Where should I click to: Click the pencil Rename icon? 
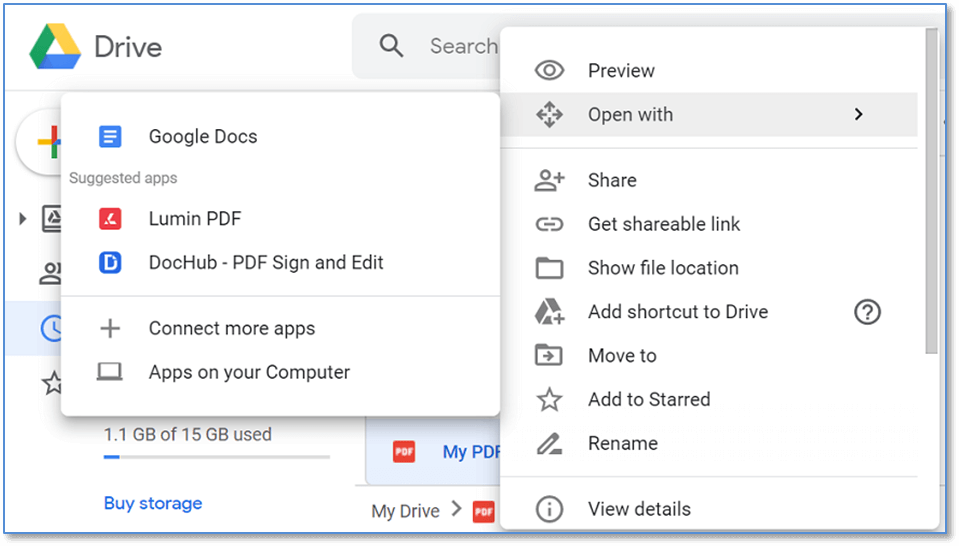point(549,443)
